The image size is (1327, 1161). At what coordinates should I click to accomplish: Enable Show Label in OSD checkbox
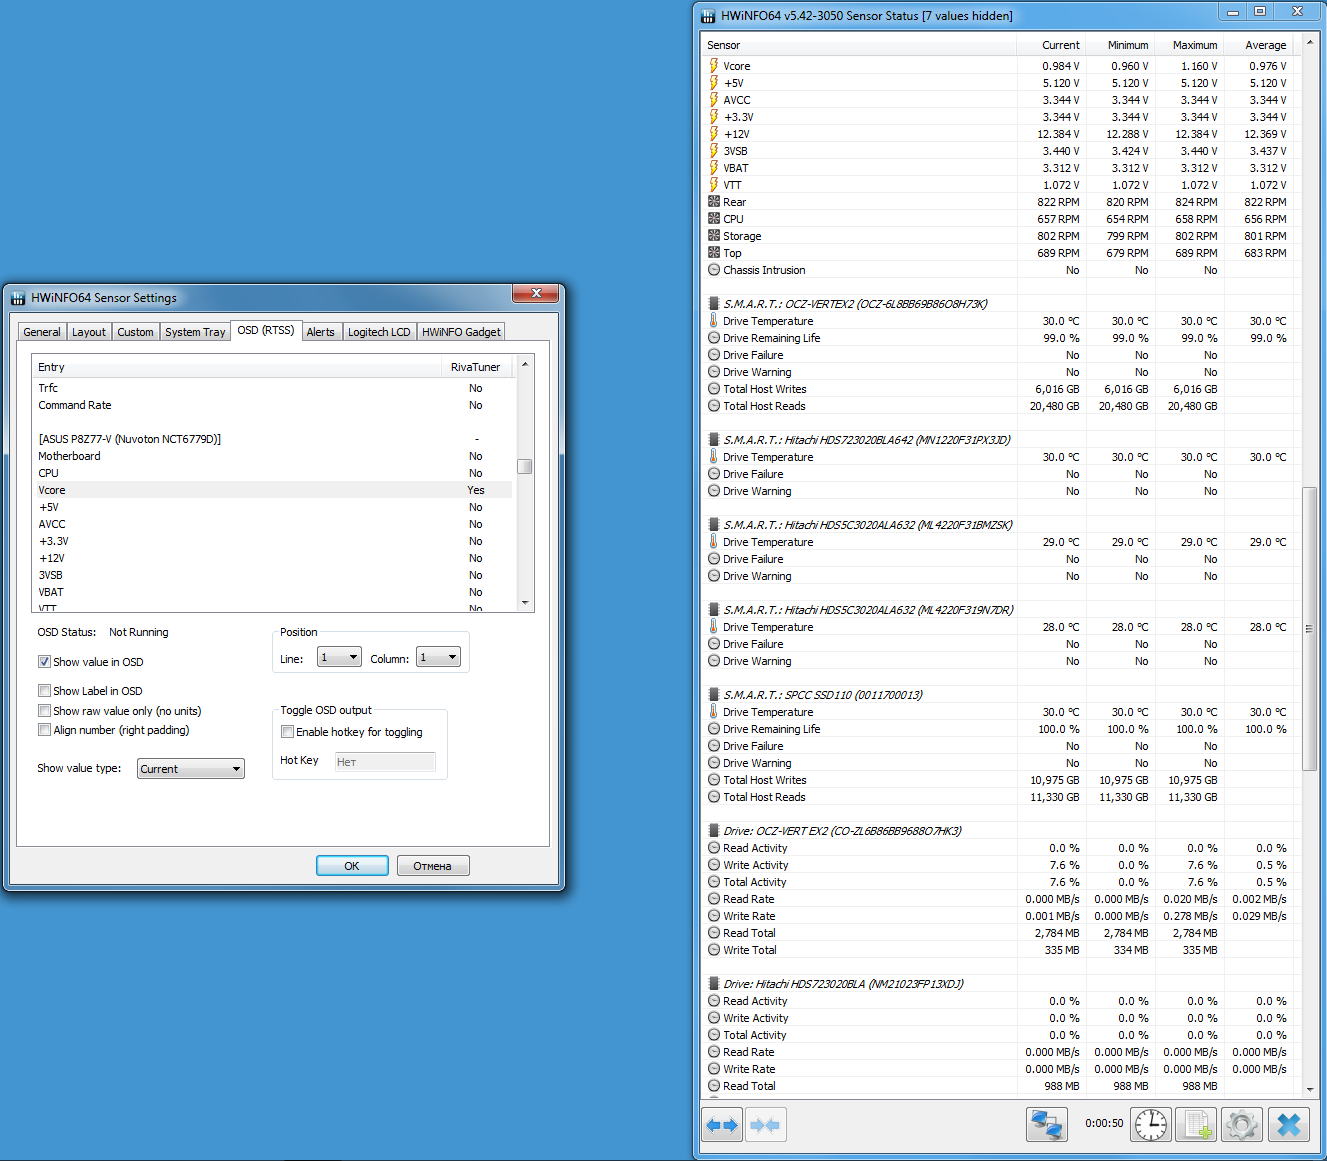(x=44, y=691)
